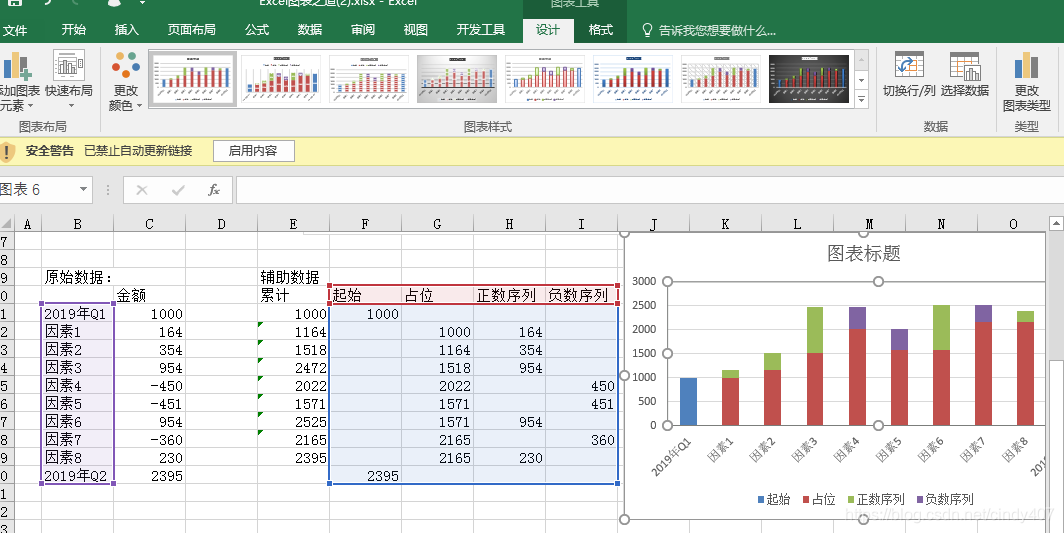Screen dimensions: 1064x533
Task: Switch to the 格式 tab
Action: [x=601, y=30]
